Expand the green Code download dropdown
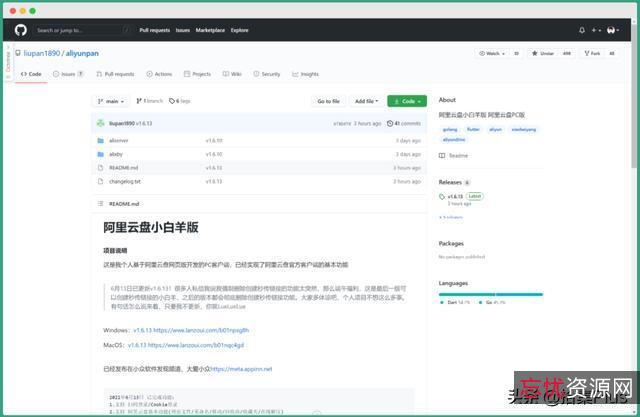640x417 pixels. point(407,101)
